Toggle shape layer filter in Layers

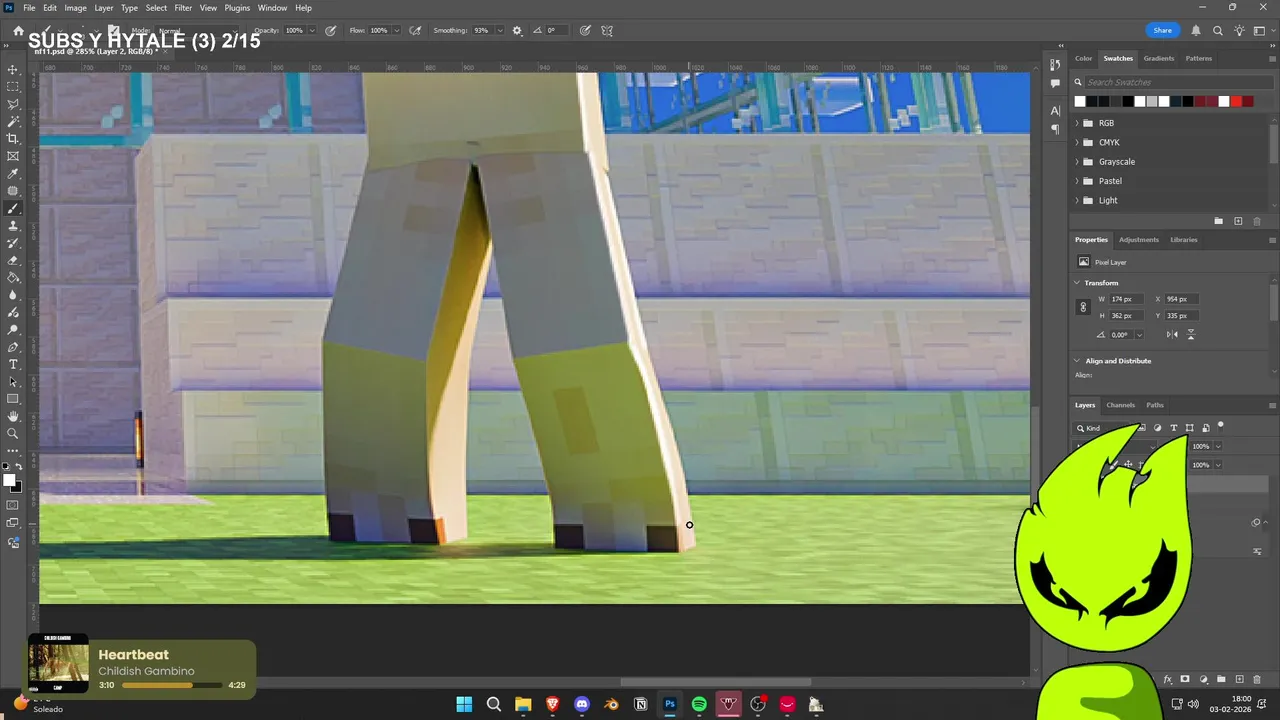tap(1190, 428)
